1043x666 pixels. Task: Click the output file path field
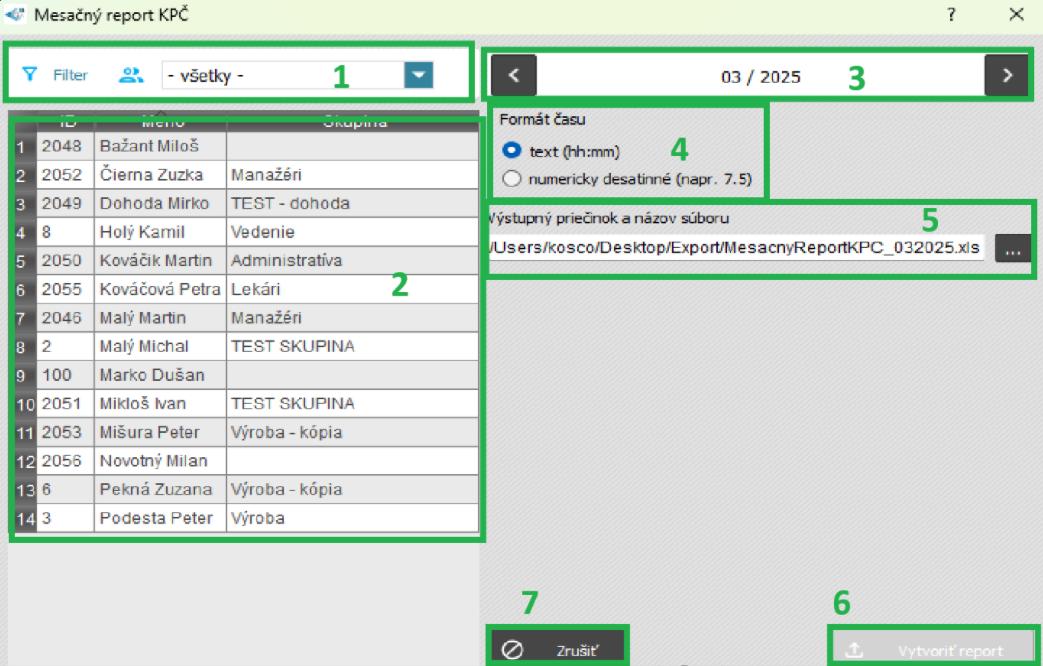click(x=736, y=247)
